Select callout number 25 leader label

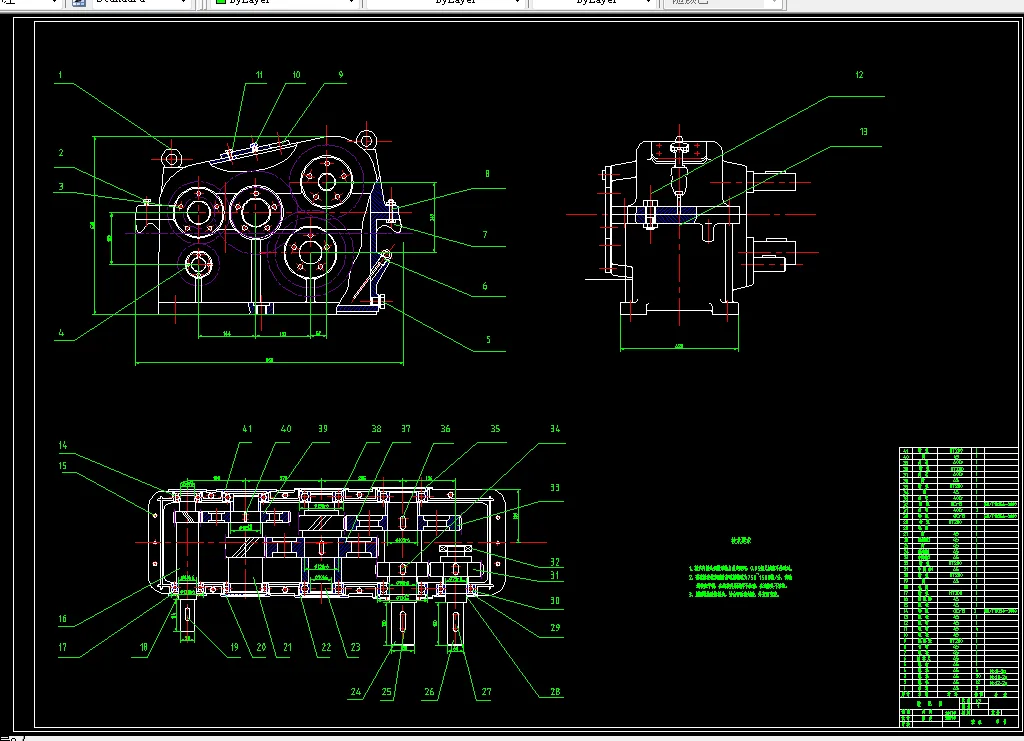click(387, 692)
